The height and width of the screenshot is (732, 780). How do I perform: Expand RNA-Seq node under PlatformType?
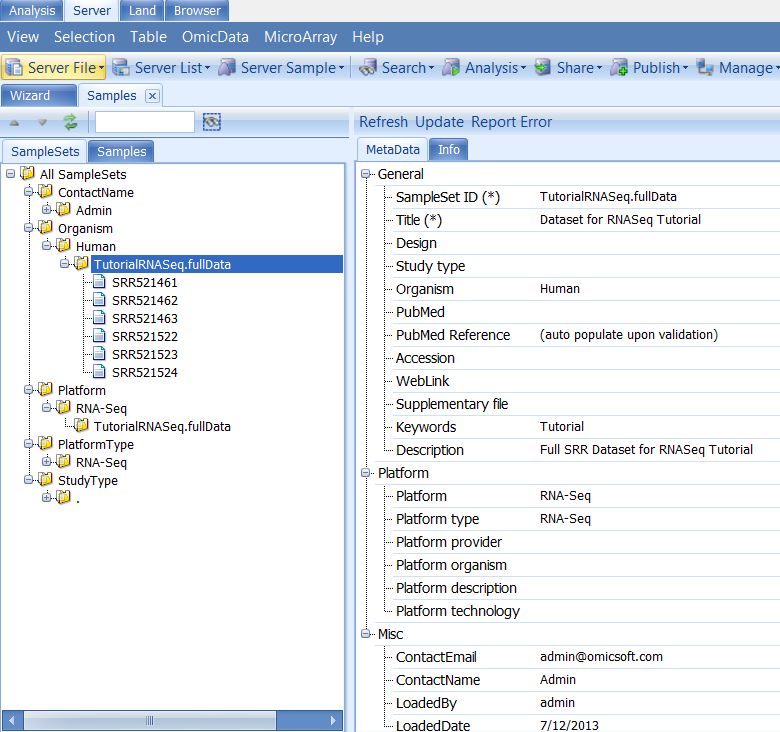pos(46,461)
